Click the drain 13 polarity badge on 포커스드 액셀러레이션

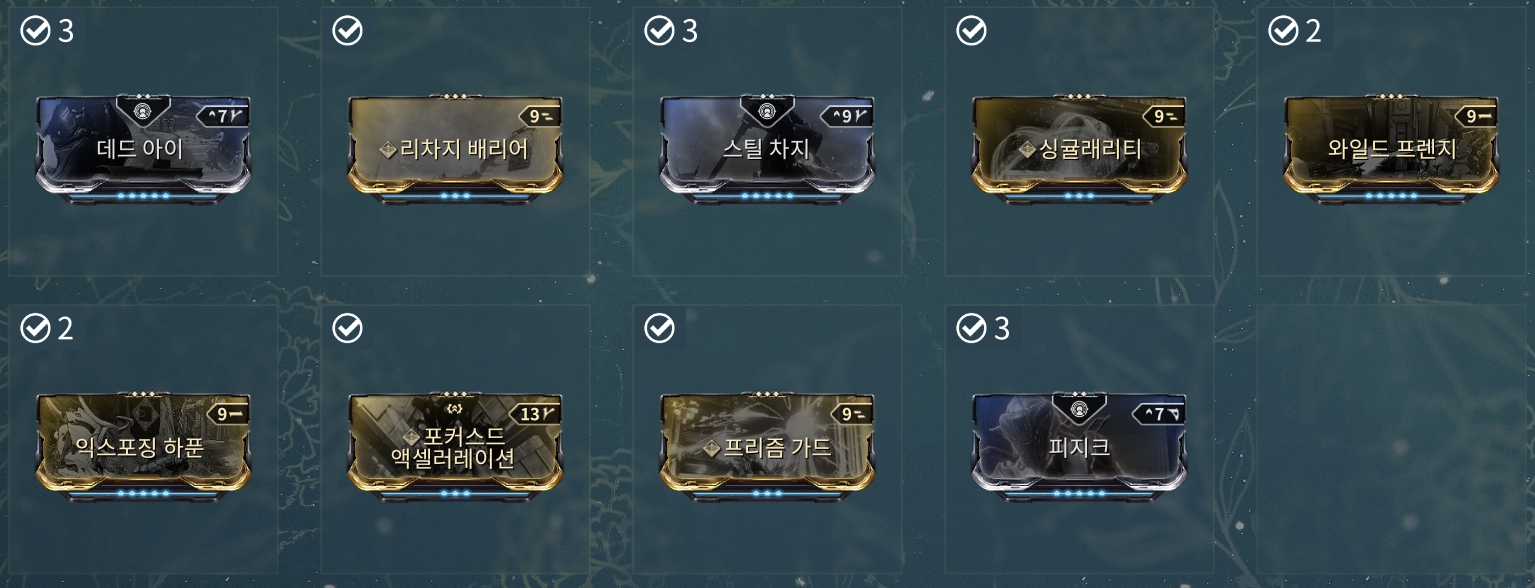tap(535, 413)
